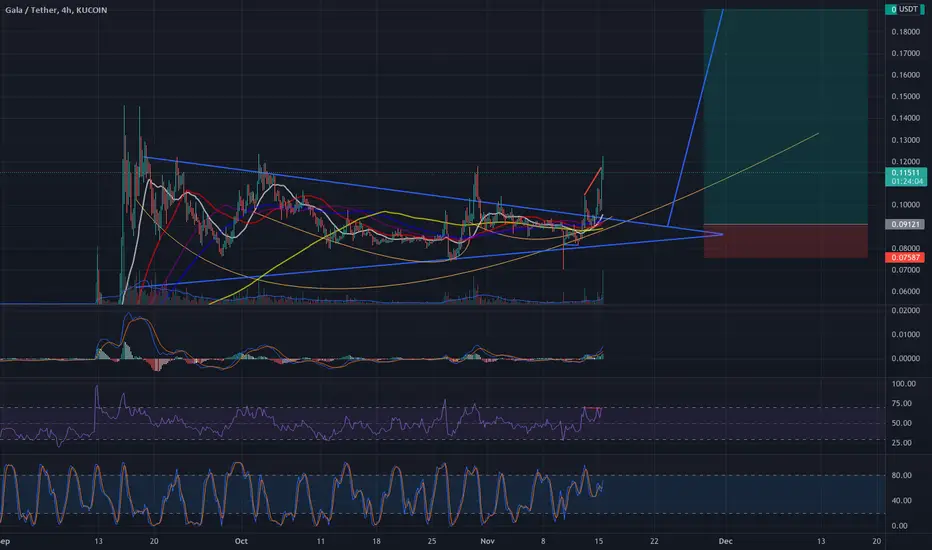This screenshot has height=550, width=932.
Task: Click the 0.13000 price axis label
Action: [905, 140]
